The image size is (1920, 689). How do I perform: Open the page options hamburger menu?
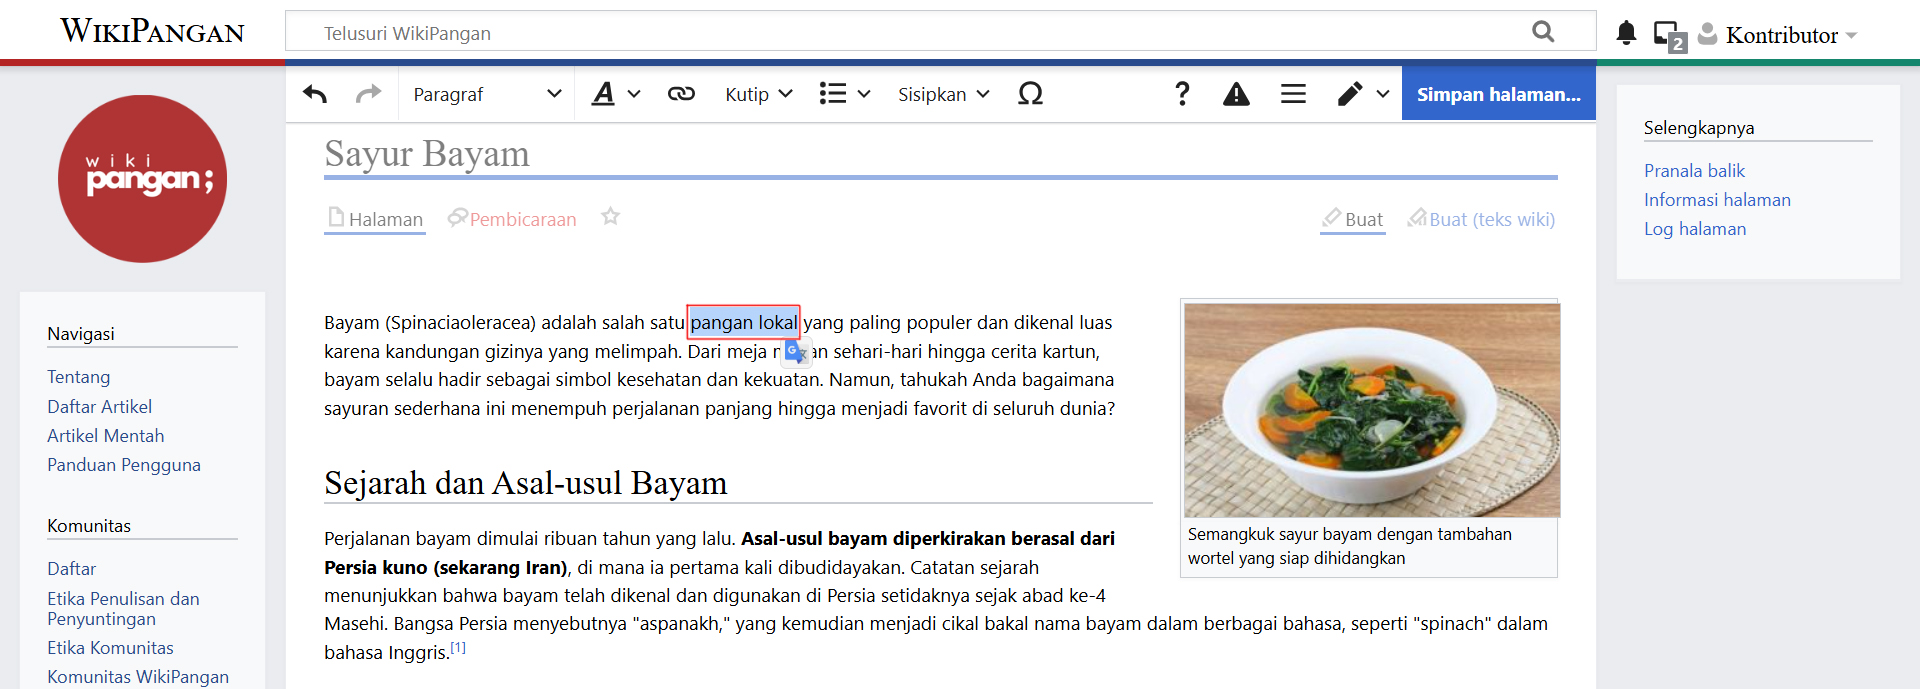(x=1293, y=94)
